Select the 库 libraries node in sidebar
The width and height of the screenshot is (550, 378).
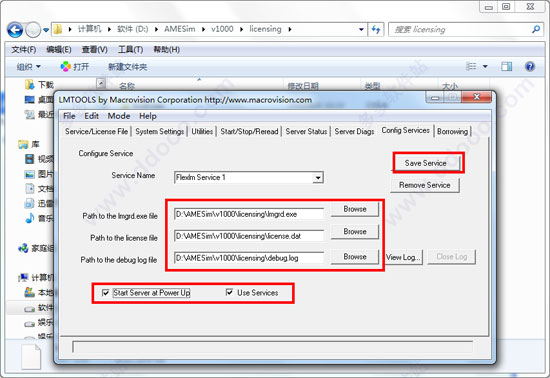click(28, 144)
